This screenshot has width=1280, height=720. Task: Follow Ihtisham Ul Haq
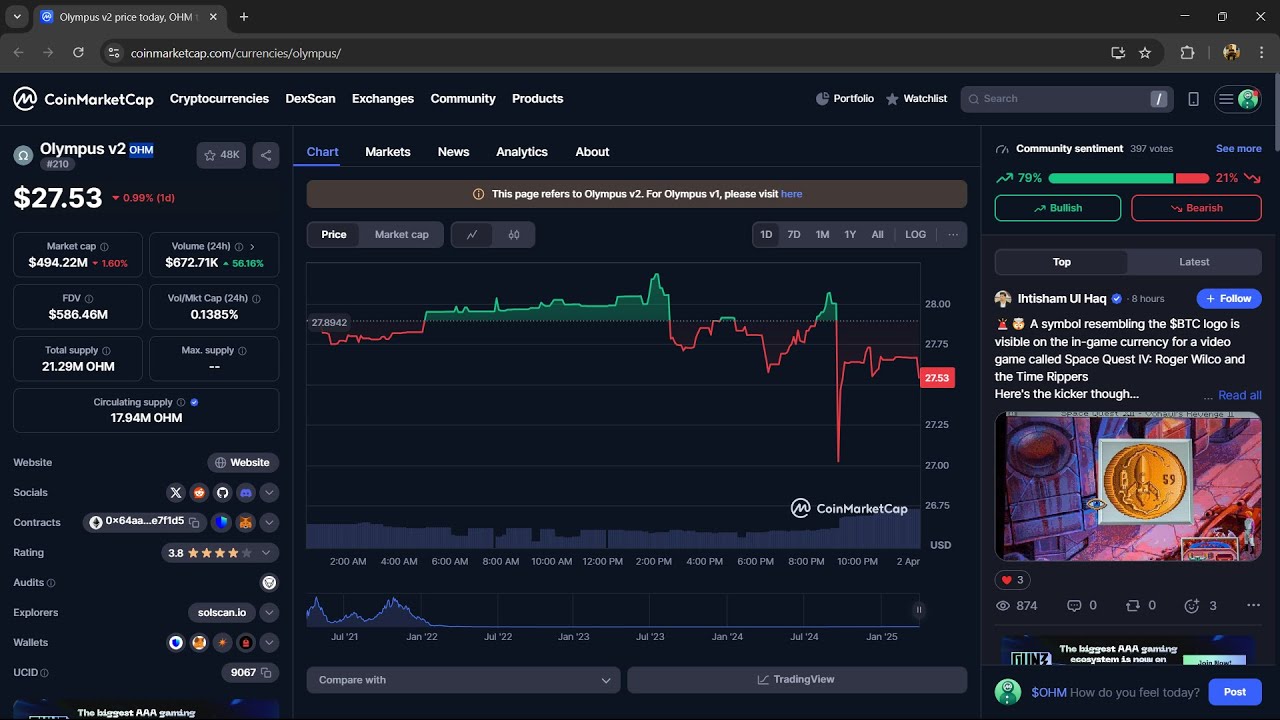pos(1228,298)
